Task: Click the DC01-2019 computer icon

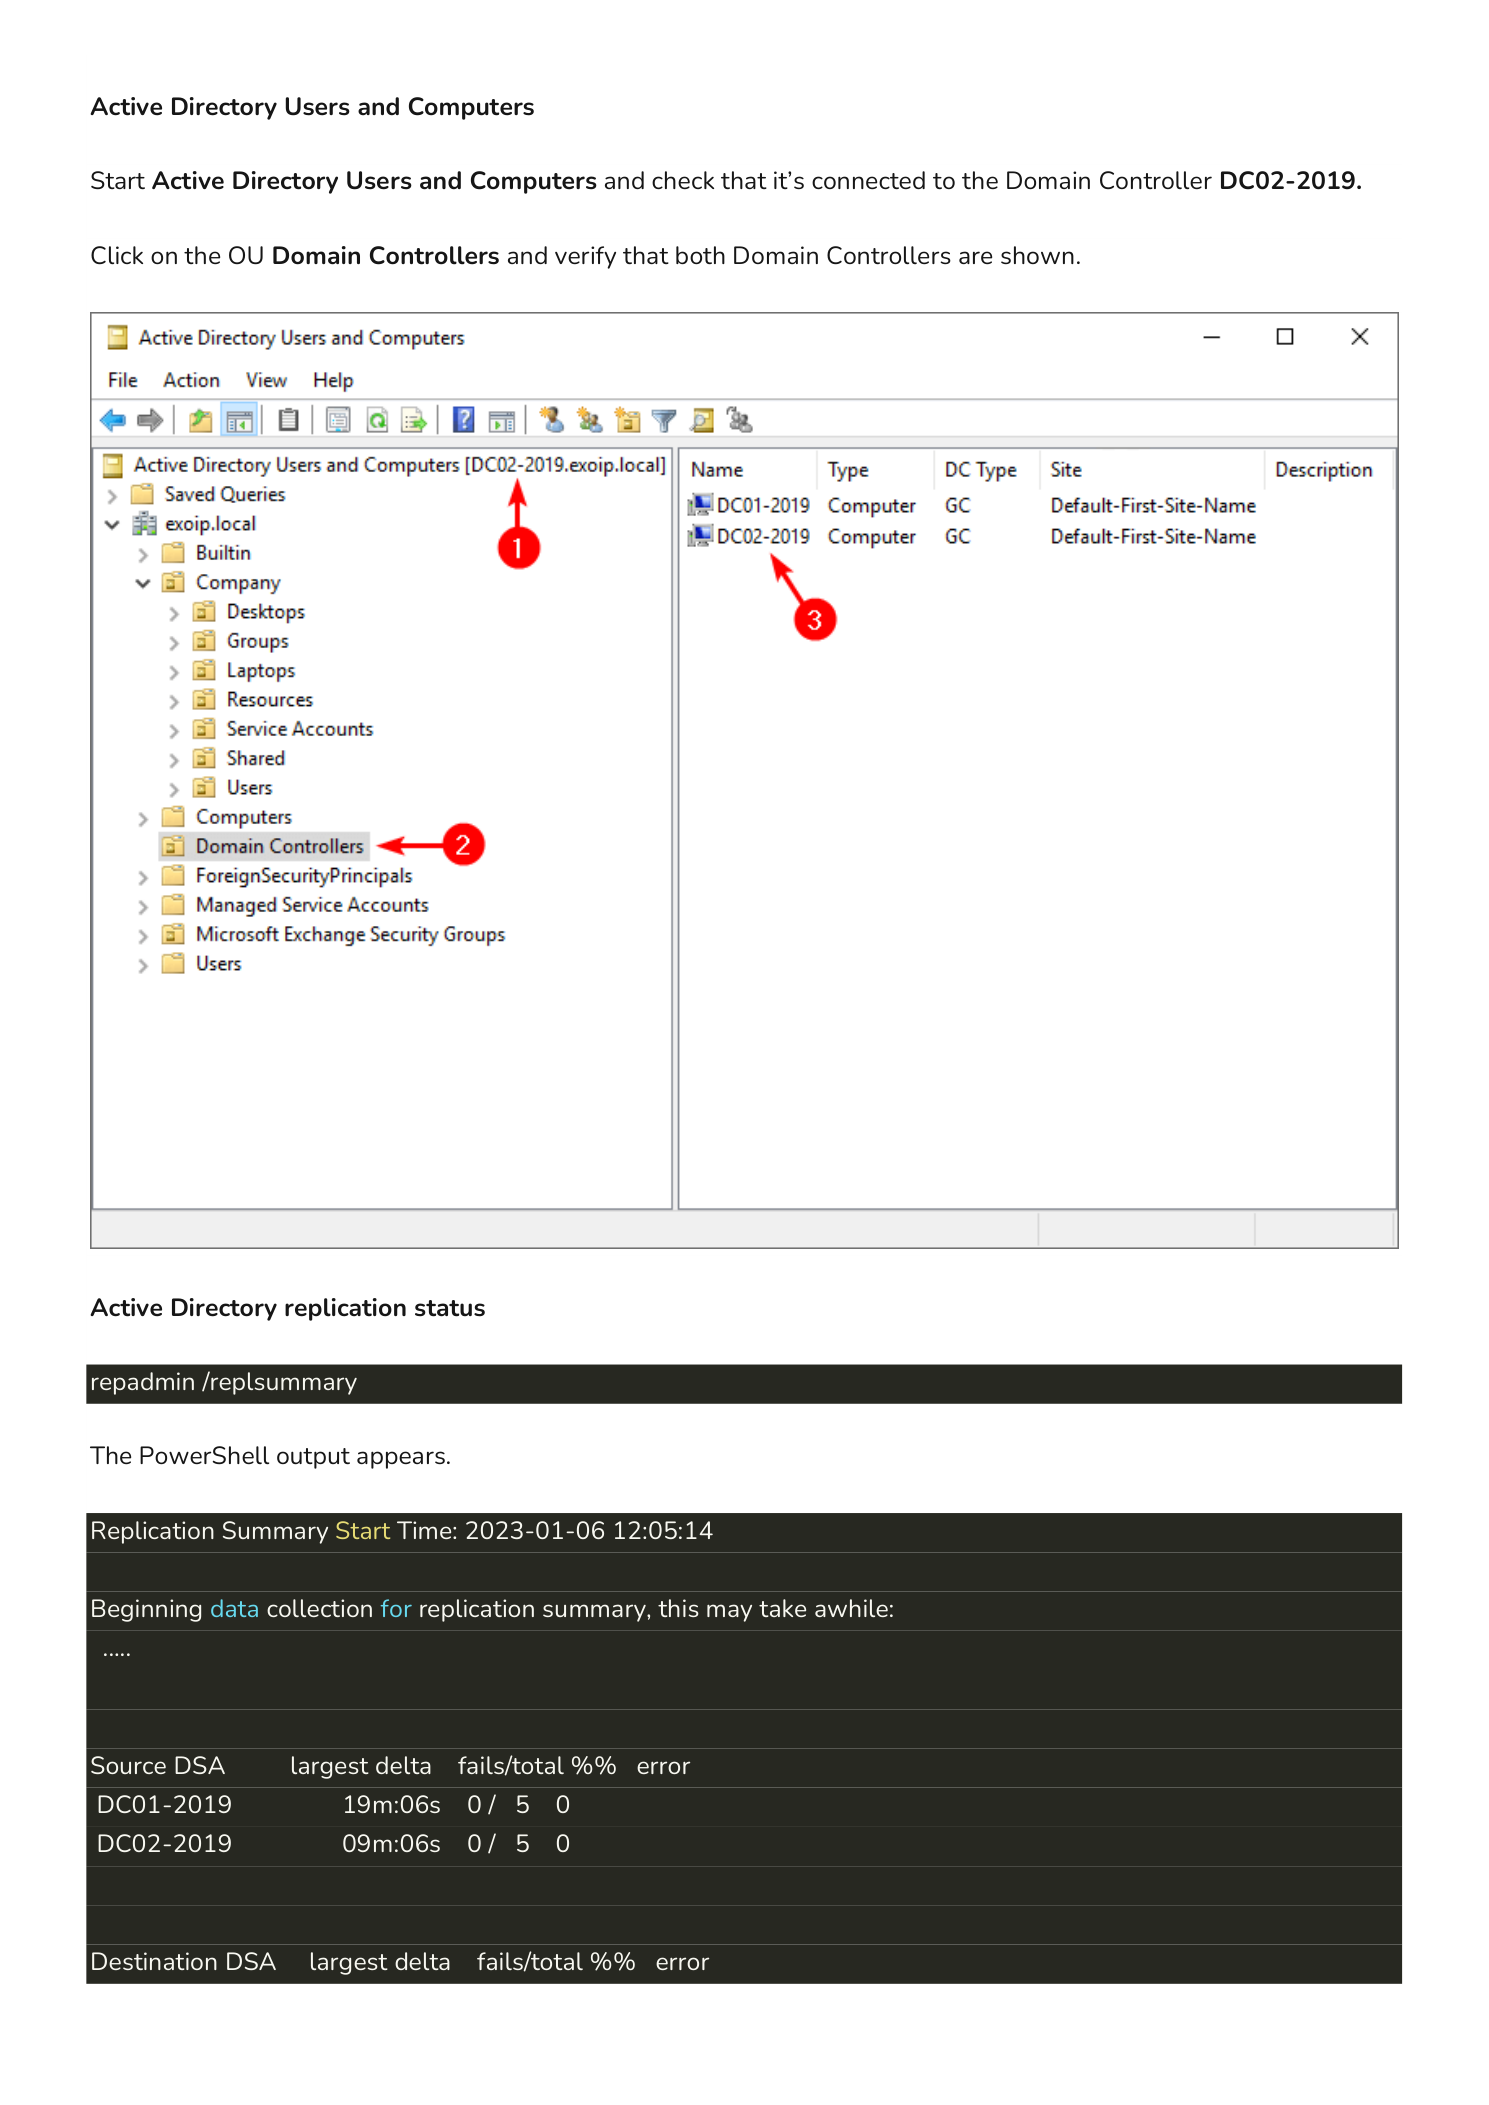Action: tap(700, 506)
